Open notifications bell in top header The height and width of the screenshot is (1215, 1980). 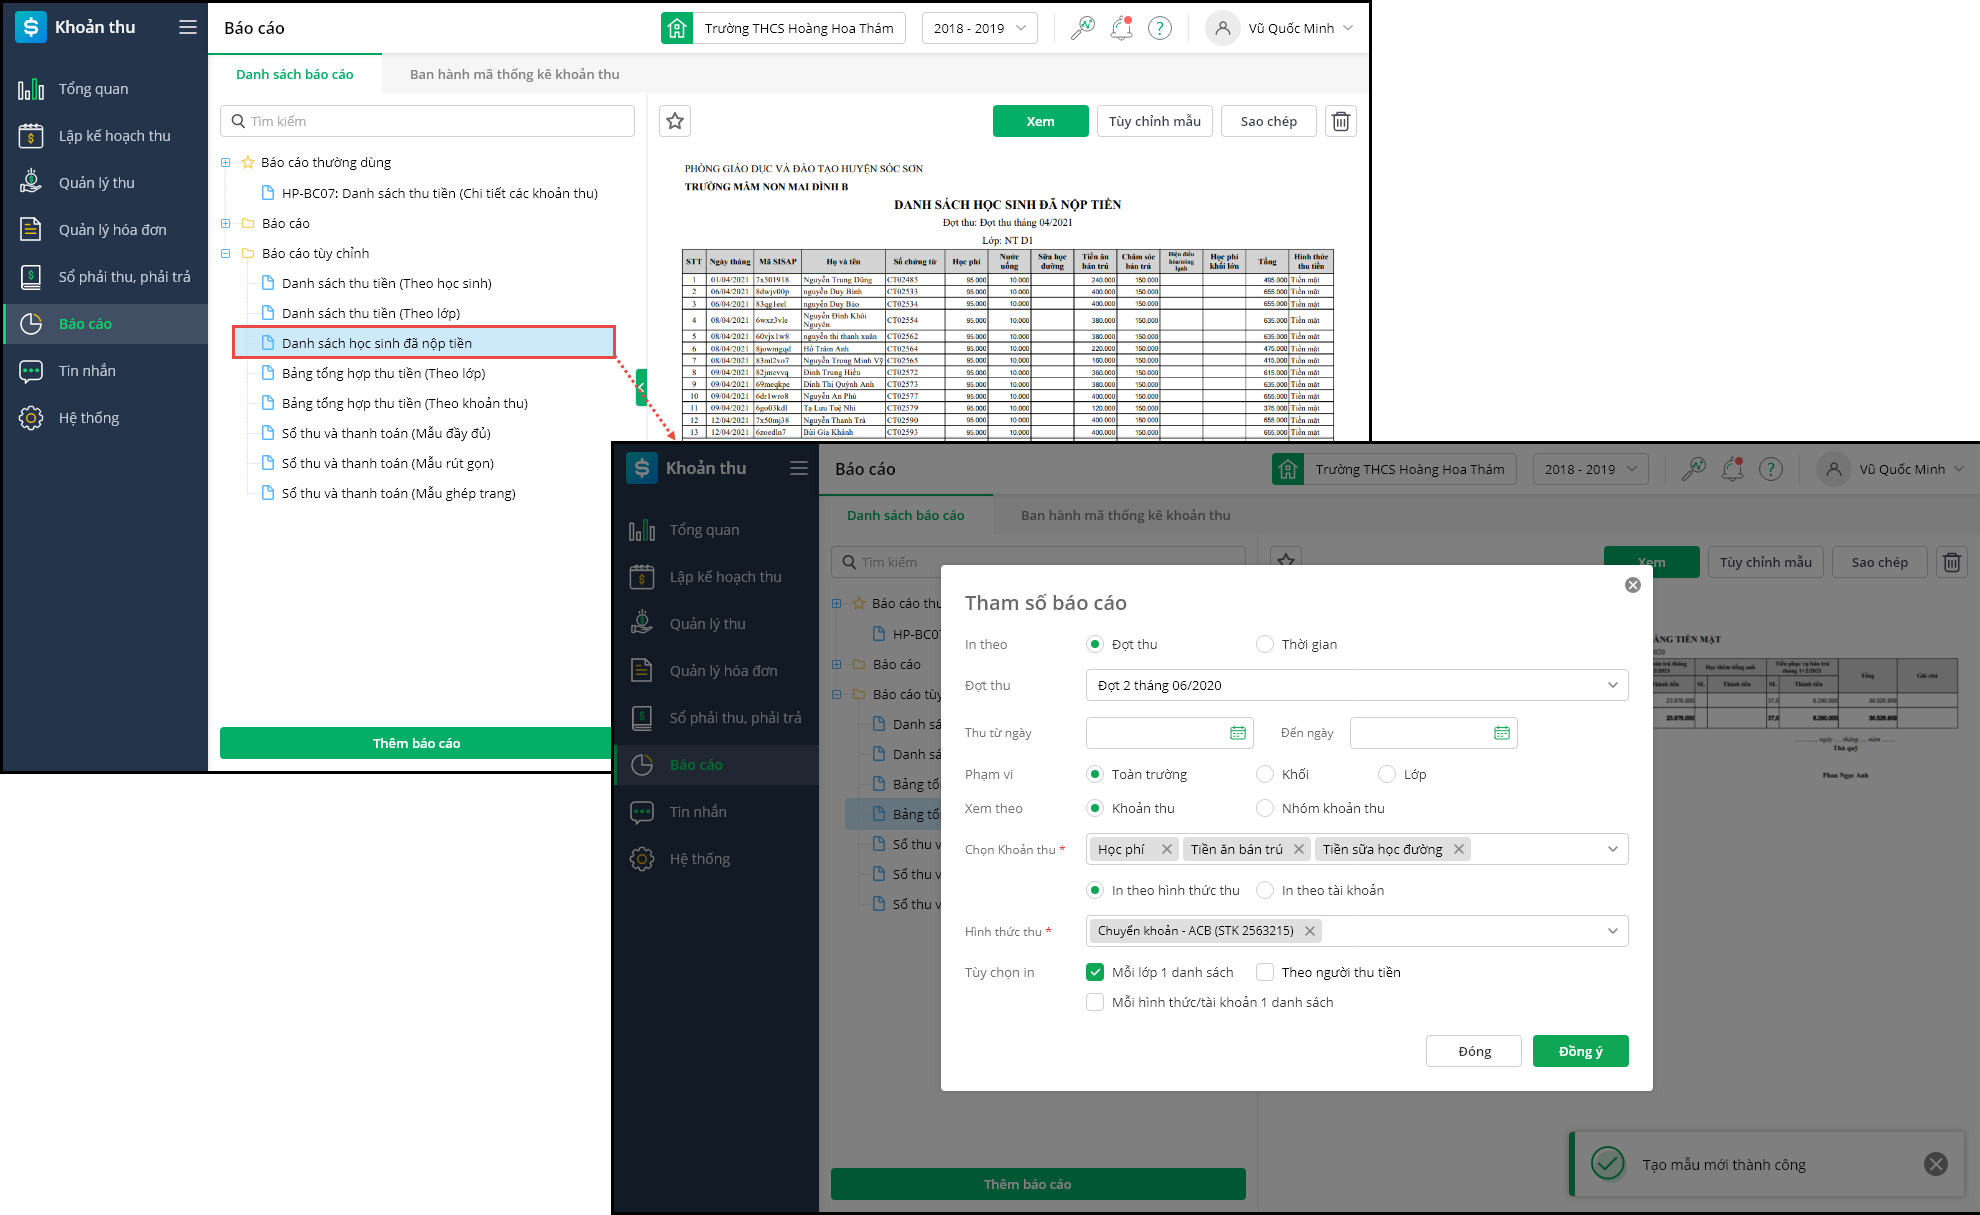coord(1121,28)
